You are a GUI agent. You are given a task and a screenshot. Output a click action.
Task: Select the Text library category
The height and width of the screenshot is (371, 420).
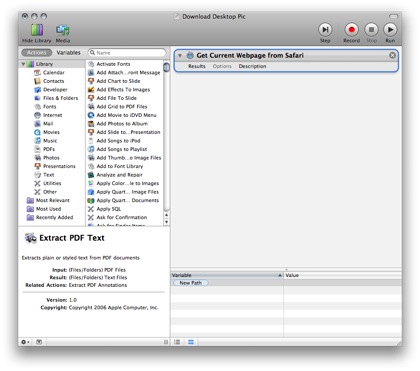point(48,175)
